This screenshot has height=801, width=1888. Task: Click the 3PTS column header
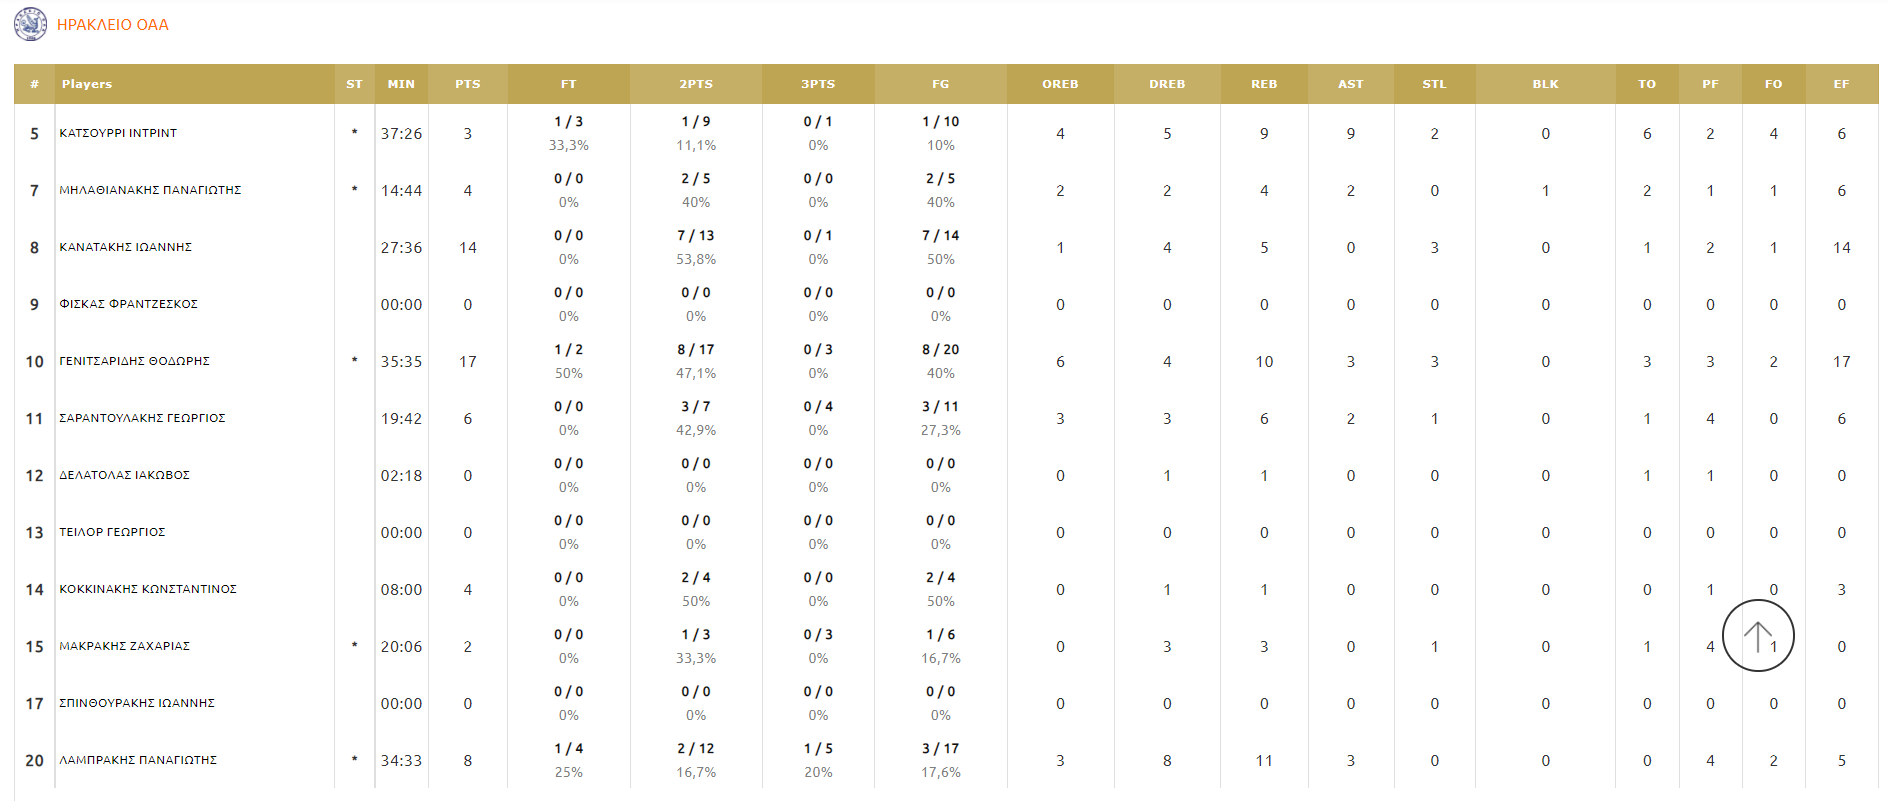pyautogui.click(x=817, y=84)
